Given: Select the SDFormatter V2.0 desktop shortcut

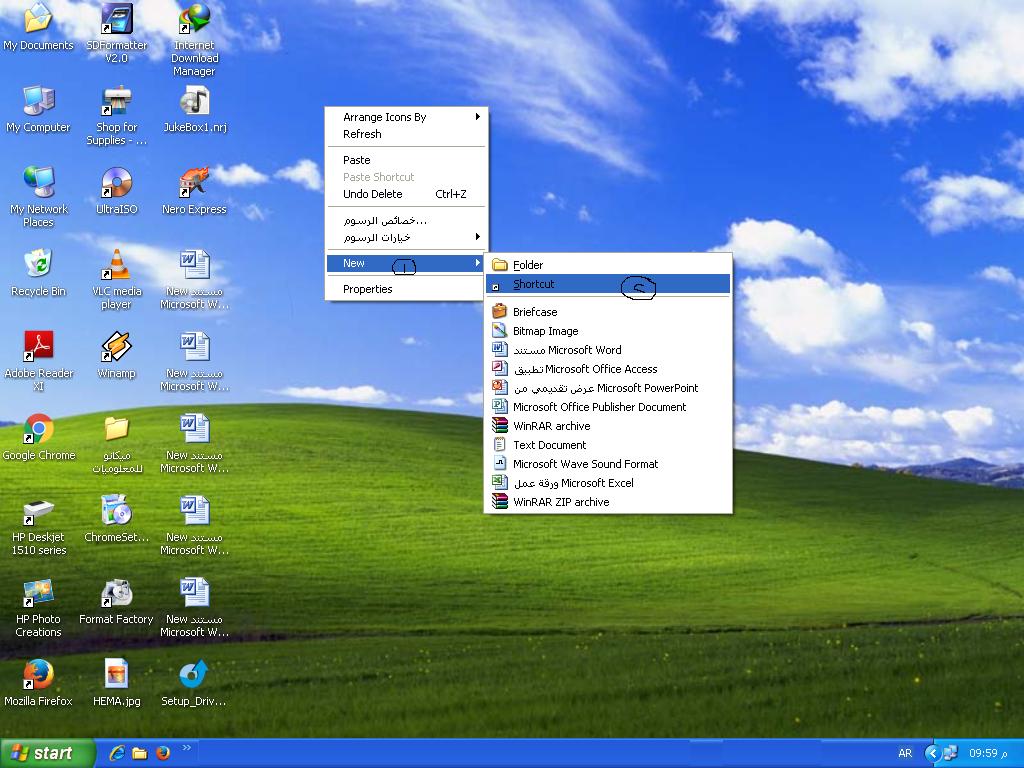Looking at the screenshot, I should tap(117, 33).
